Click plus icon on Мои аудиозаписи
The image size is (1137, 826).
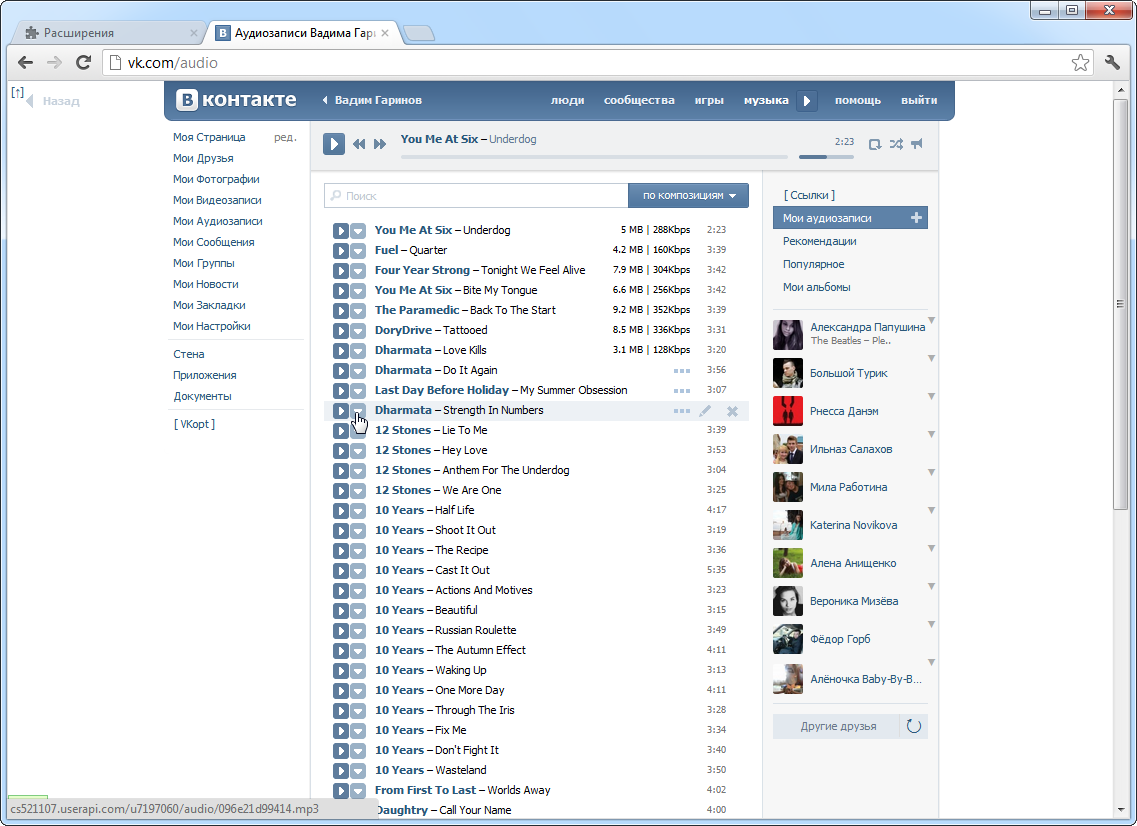(x=917, y=218)
